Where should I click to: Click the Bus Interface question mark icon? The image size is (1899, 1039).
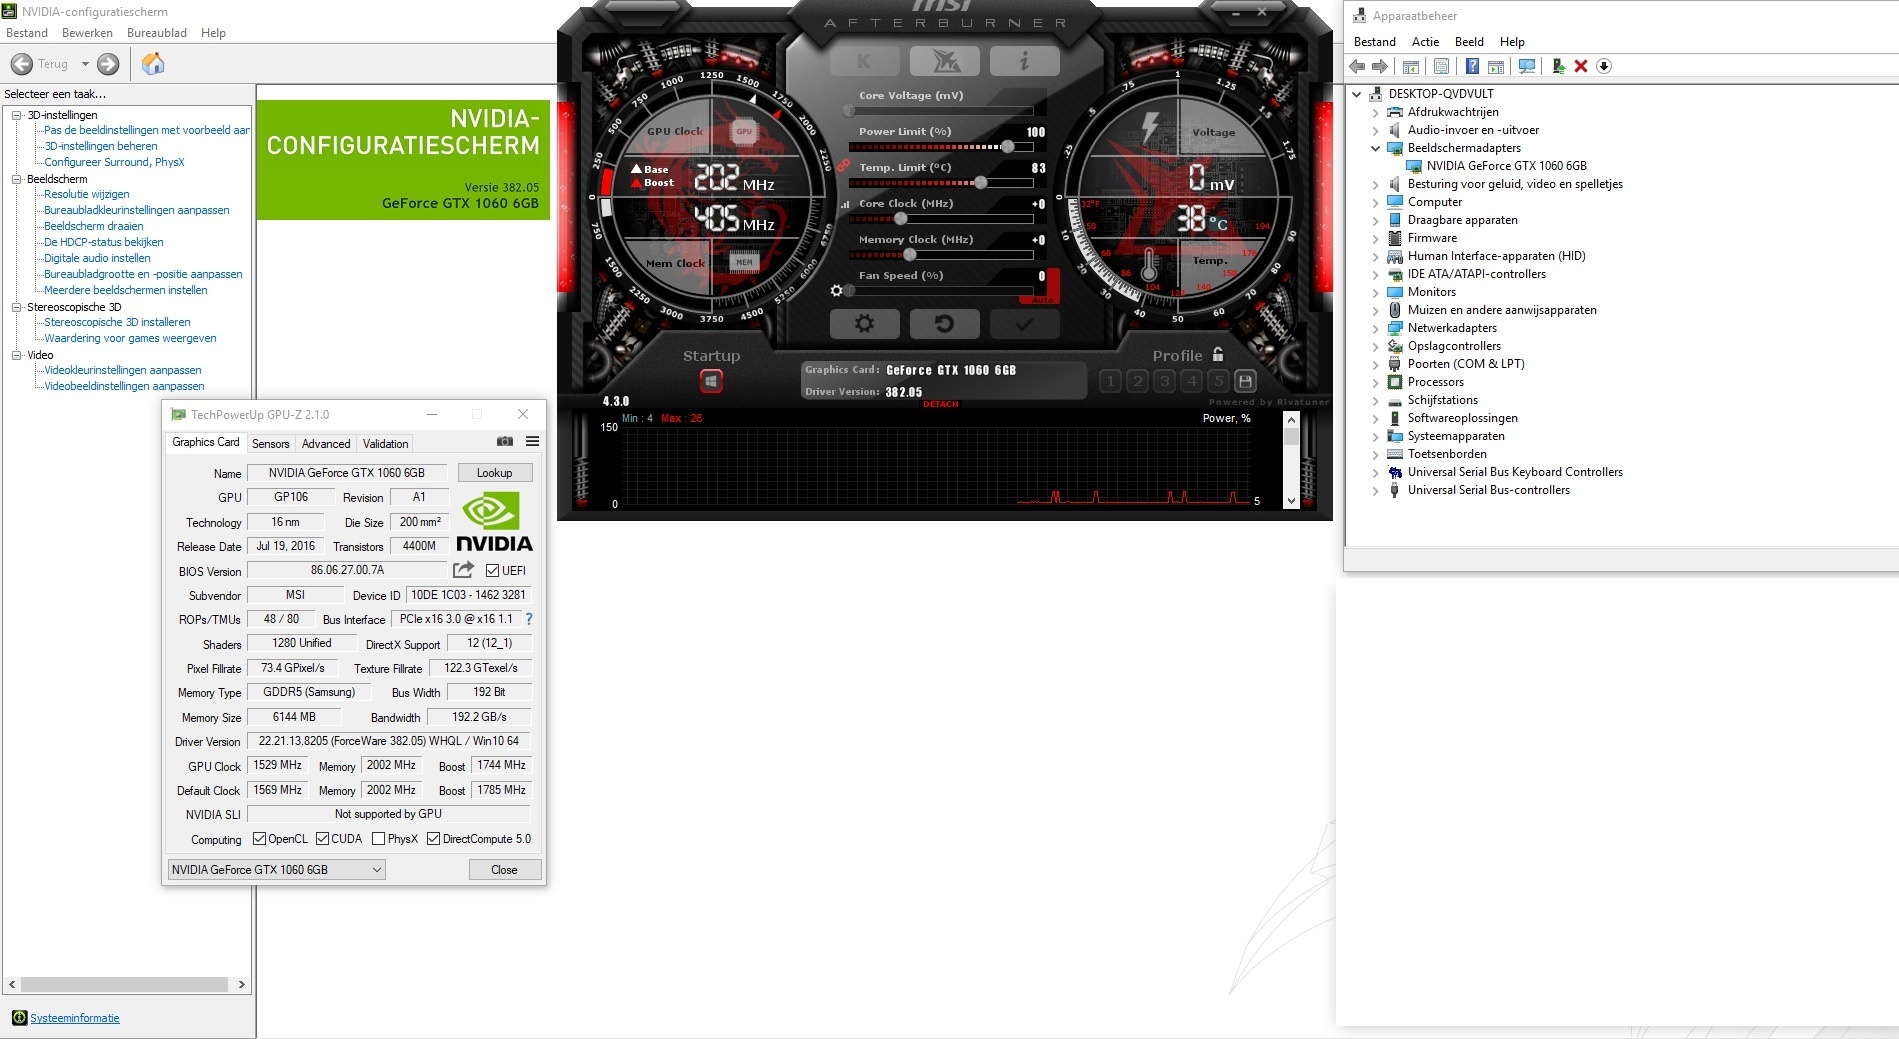(529, 619)
